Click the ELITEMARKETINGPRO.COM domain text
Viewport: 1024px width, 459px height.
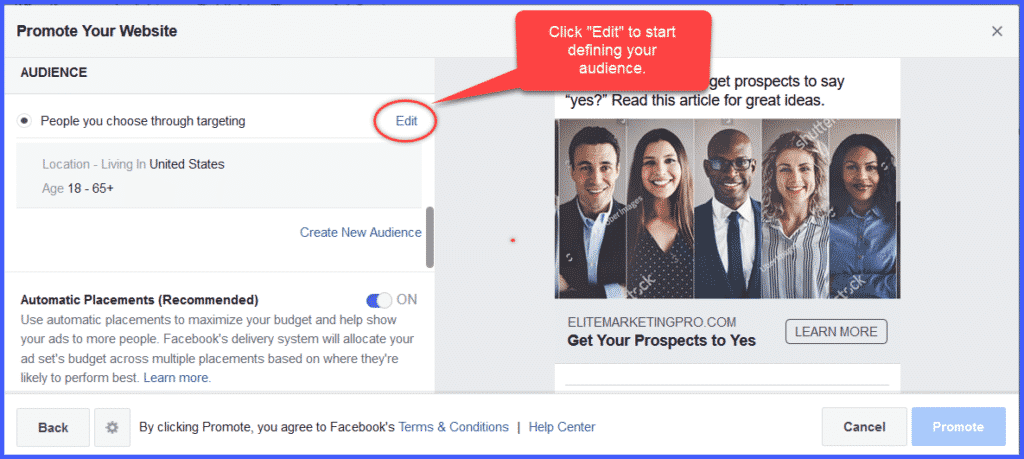click(x=652, y=322)
